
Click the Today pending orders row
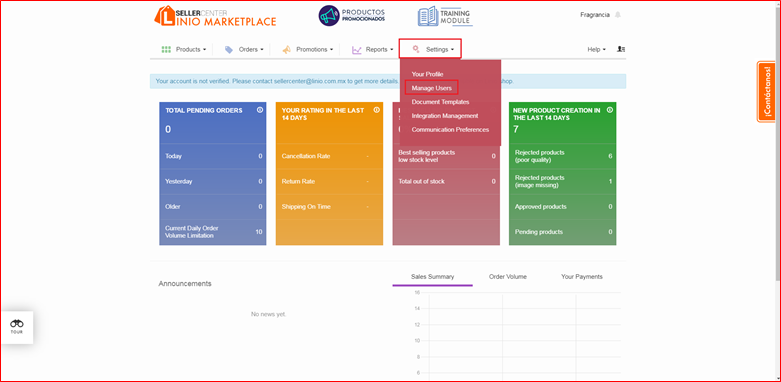coord(213,156)
